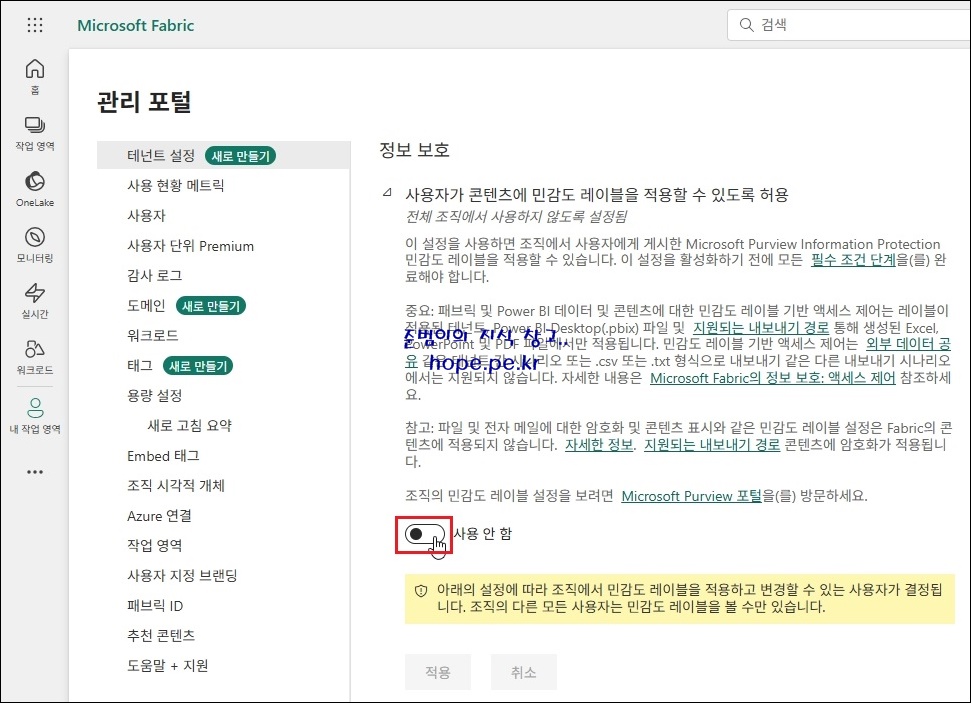Open 조직 시각적 개체 menu item
The image size is (971, 703).
click(176, 486)
